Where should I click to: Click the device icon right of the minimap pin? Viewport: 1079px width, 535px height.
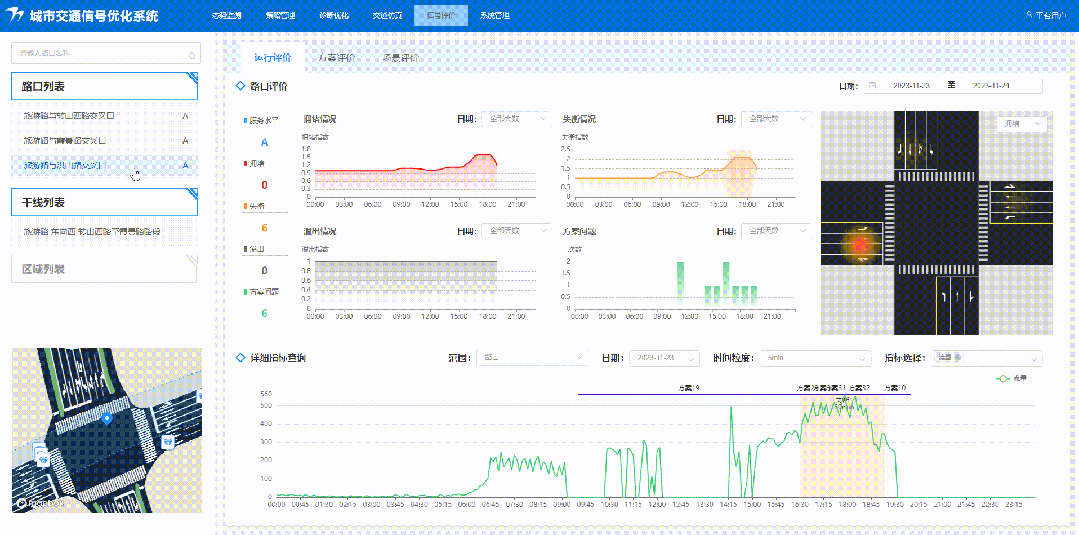pyautogui.click(x=167, y=441)
